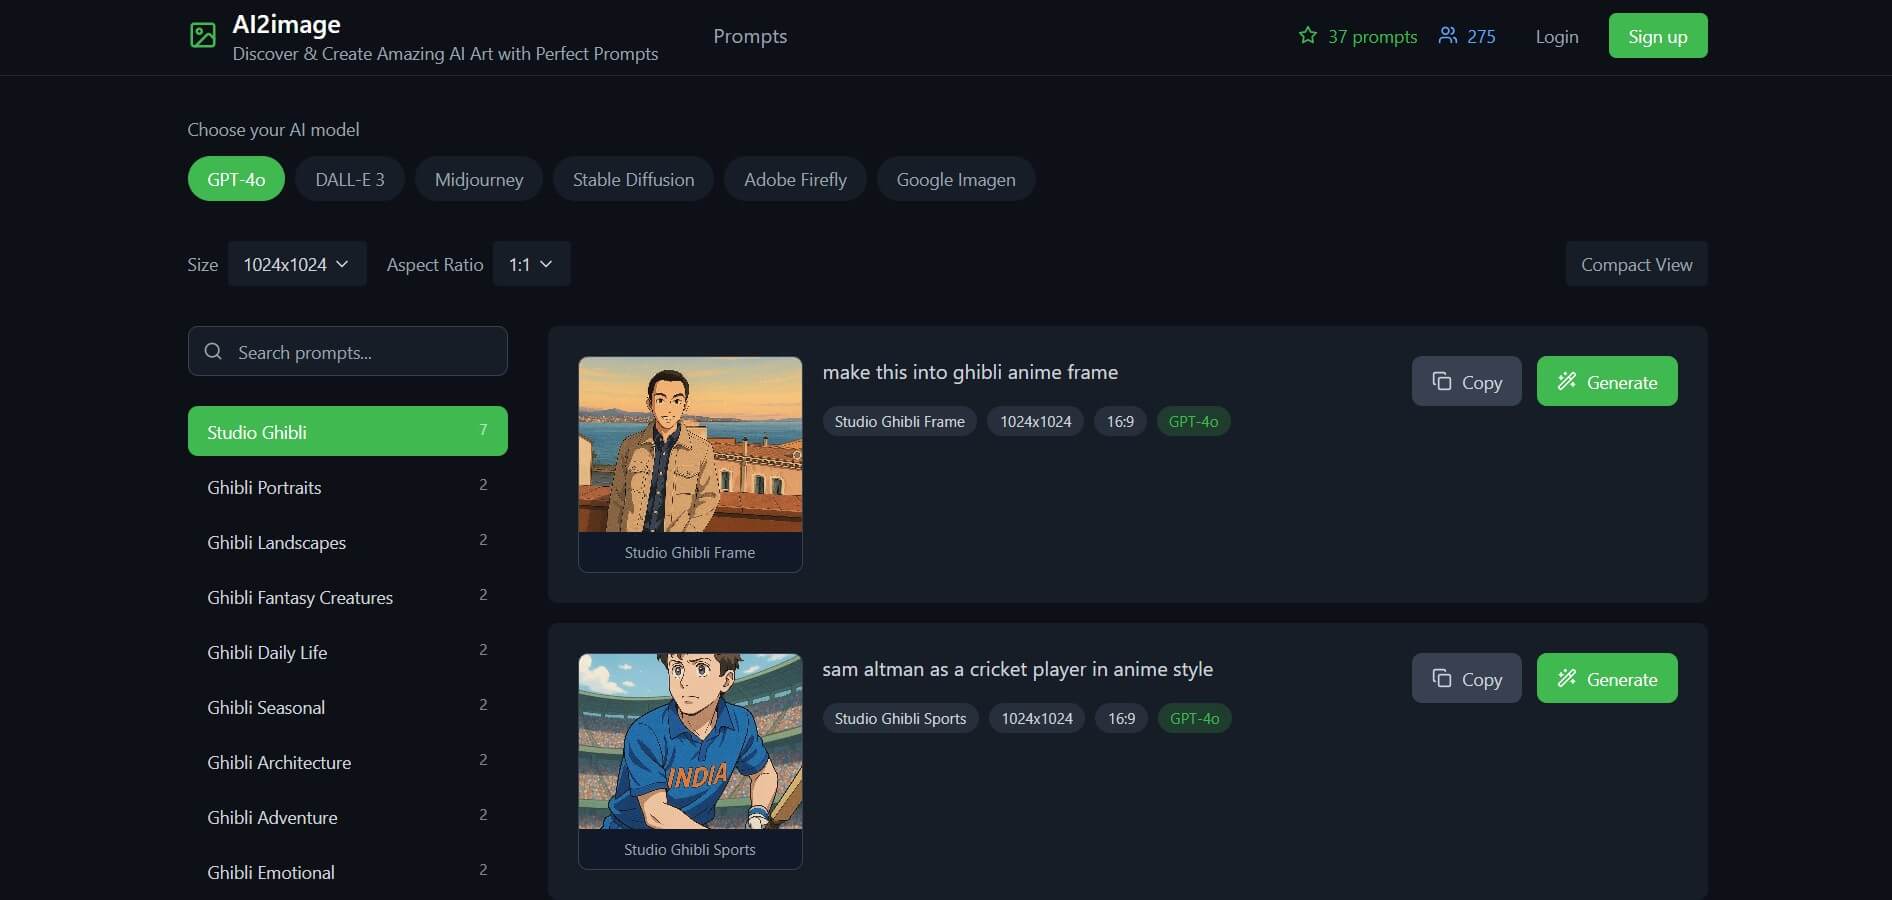Select the Studio Ghibli category
Image resolution: width=1892 pixels, height=900 pixels.
(348, 431)
